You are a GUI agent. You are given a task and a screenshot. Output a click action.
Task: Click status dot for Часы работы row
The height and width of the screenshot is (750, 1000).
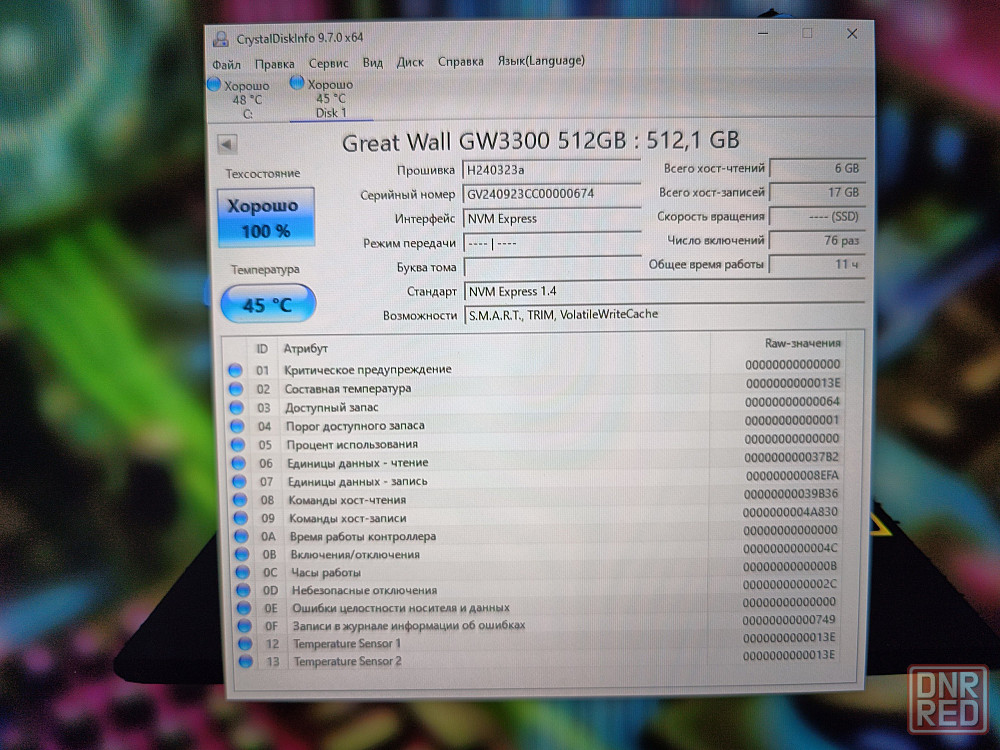[x=242, y=572]
